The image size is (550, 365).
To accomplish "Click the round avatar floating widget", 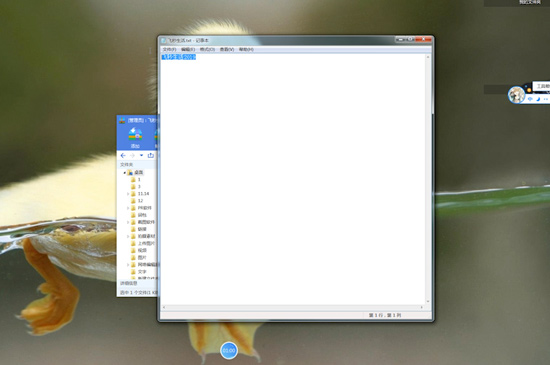I will coord(516,95).
